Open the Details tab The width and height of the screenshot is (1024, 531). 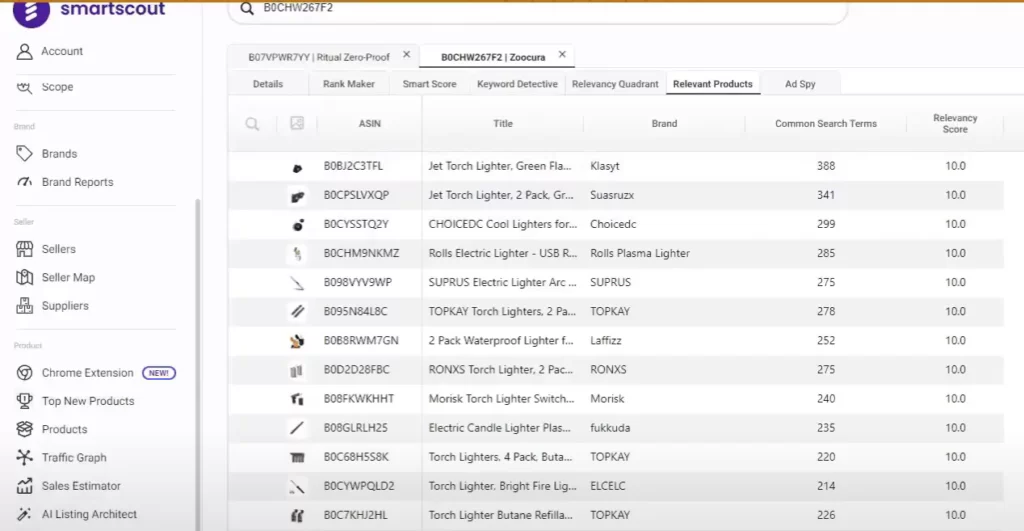point(268,84)
